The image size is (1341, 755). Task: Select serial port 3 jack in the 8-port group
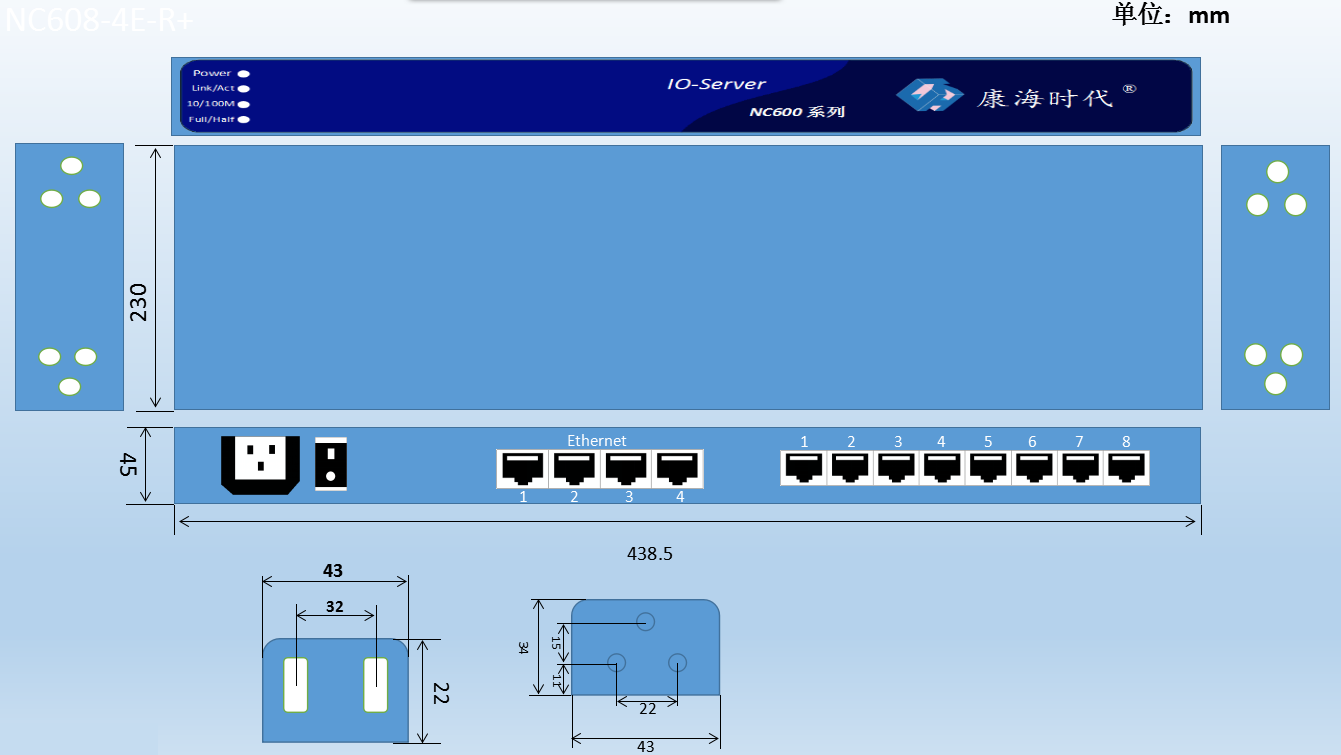tap(895, 467)
